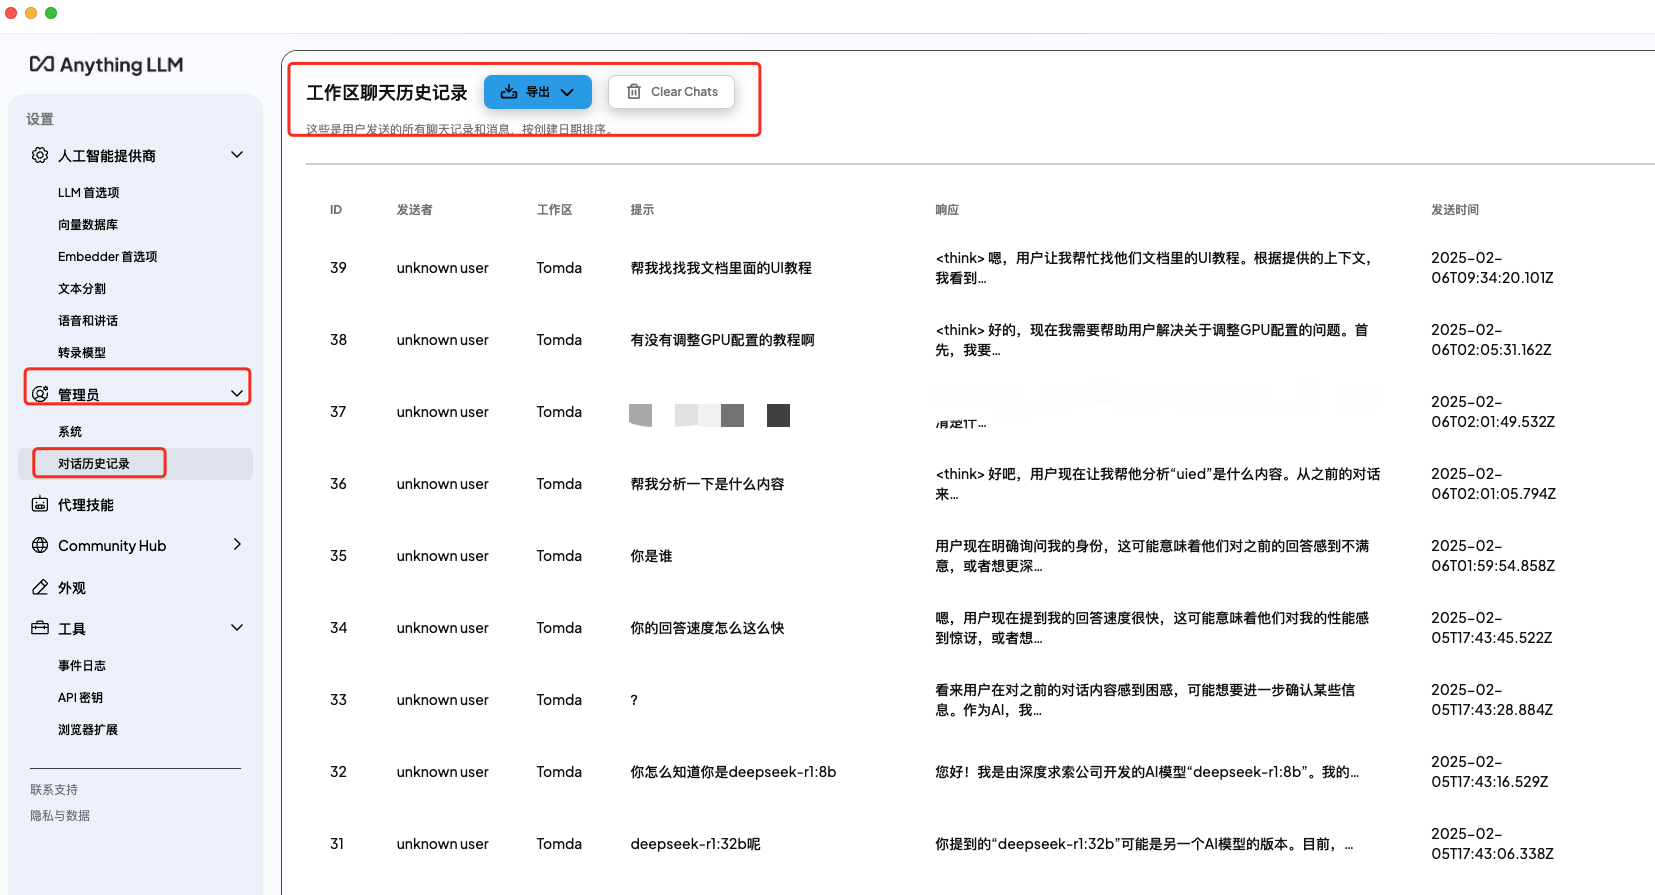The image size is (1655, 895).
Task: Open LLM 首选项 settings
Action: click(88, 192)
